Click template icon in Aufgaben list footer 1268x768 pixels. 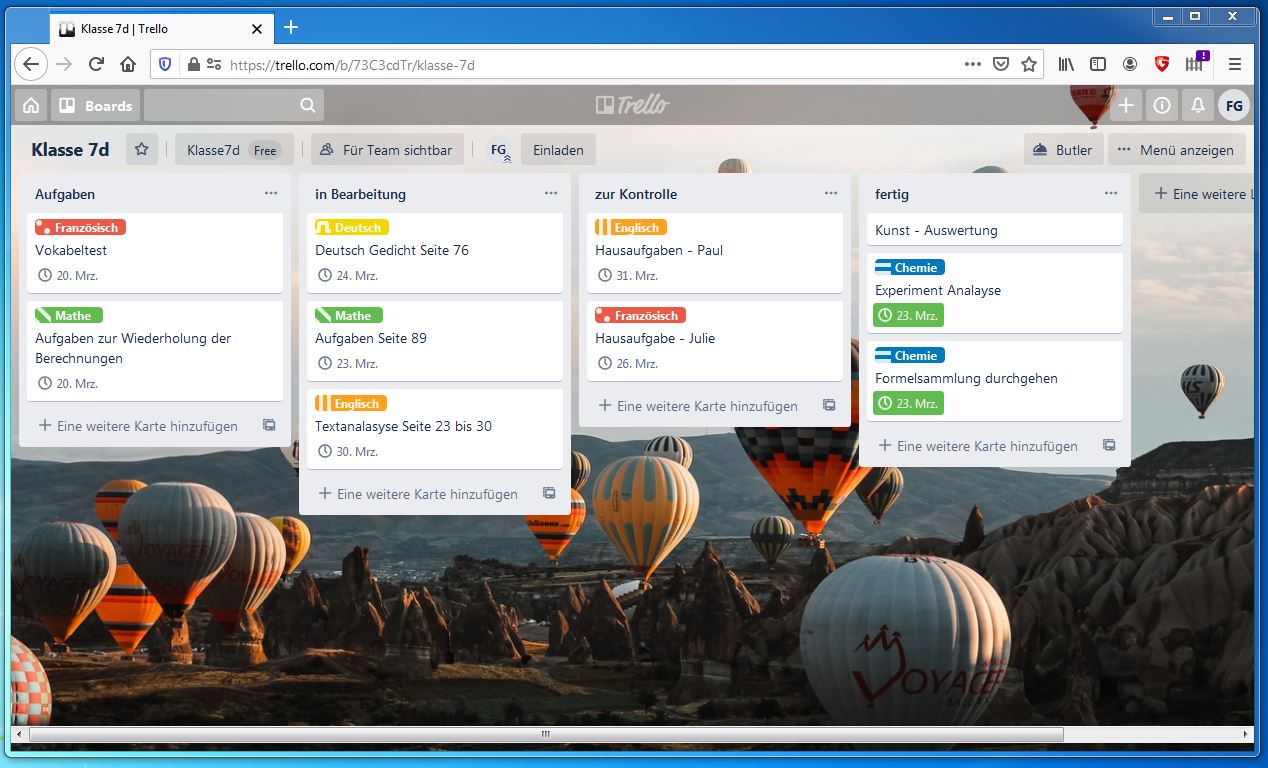(x=269, y=425)
